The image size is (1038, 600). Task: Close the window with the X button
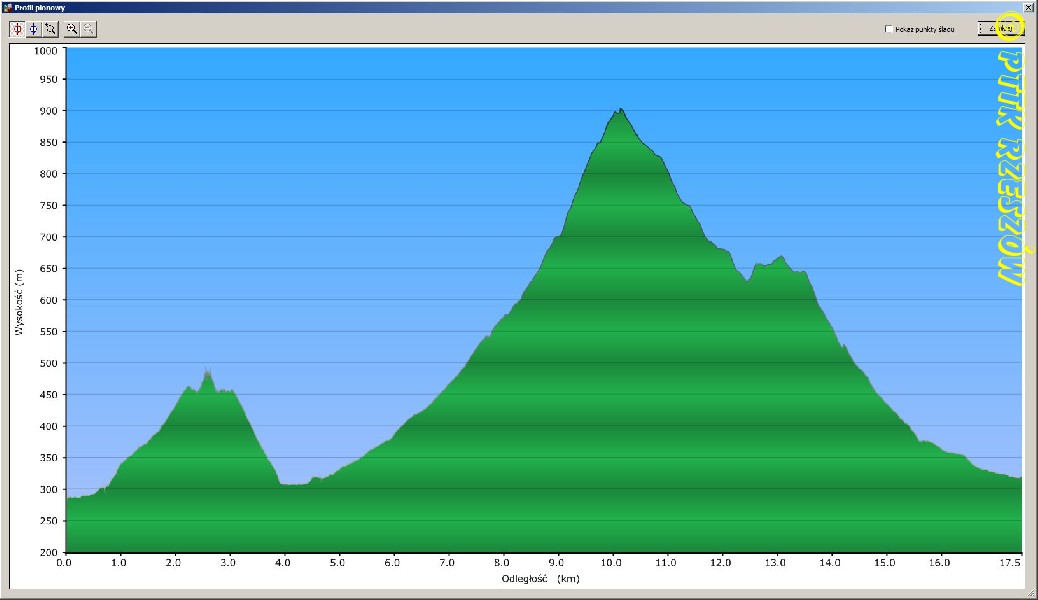click(x=1029, y=7)
